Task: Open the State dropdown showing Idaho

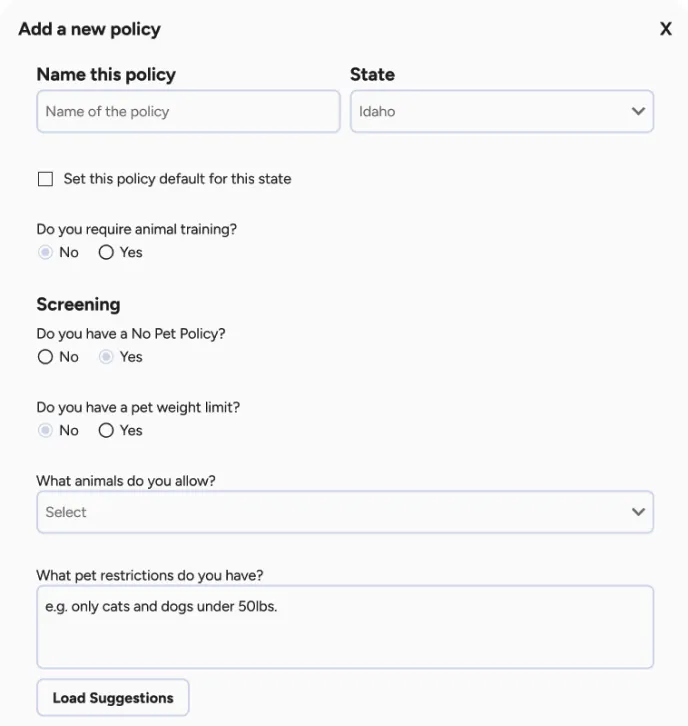Action: (490, 112)
